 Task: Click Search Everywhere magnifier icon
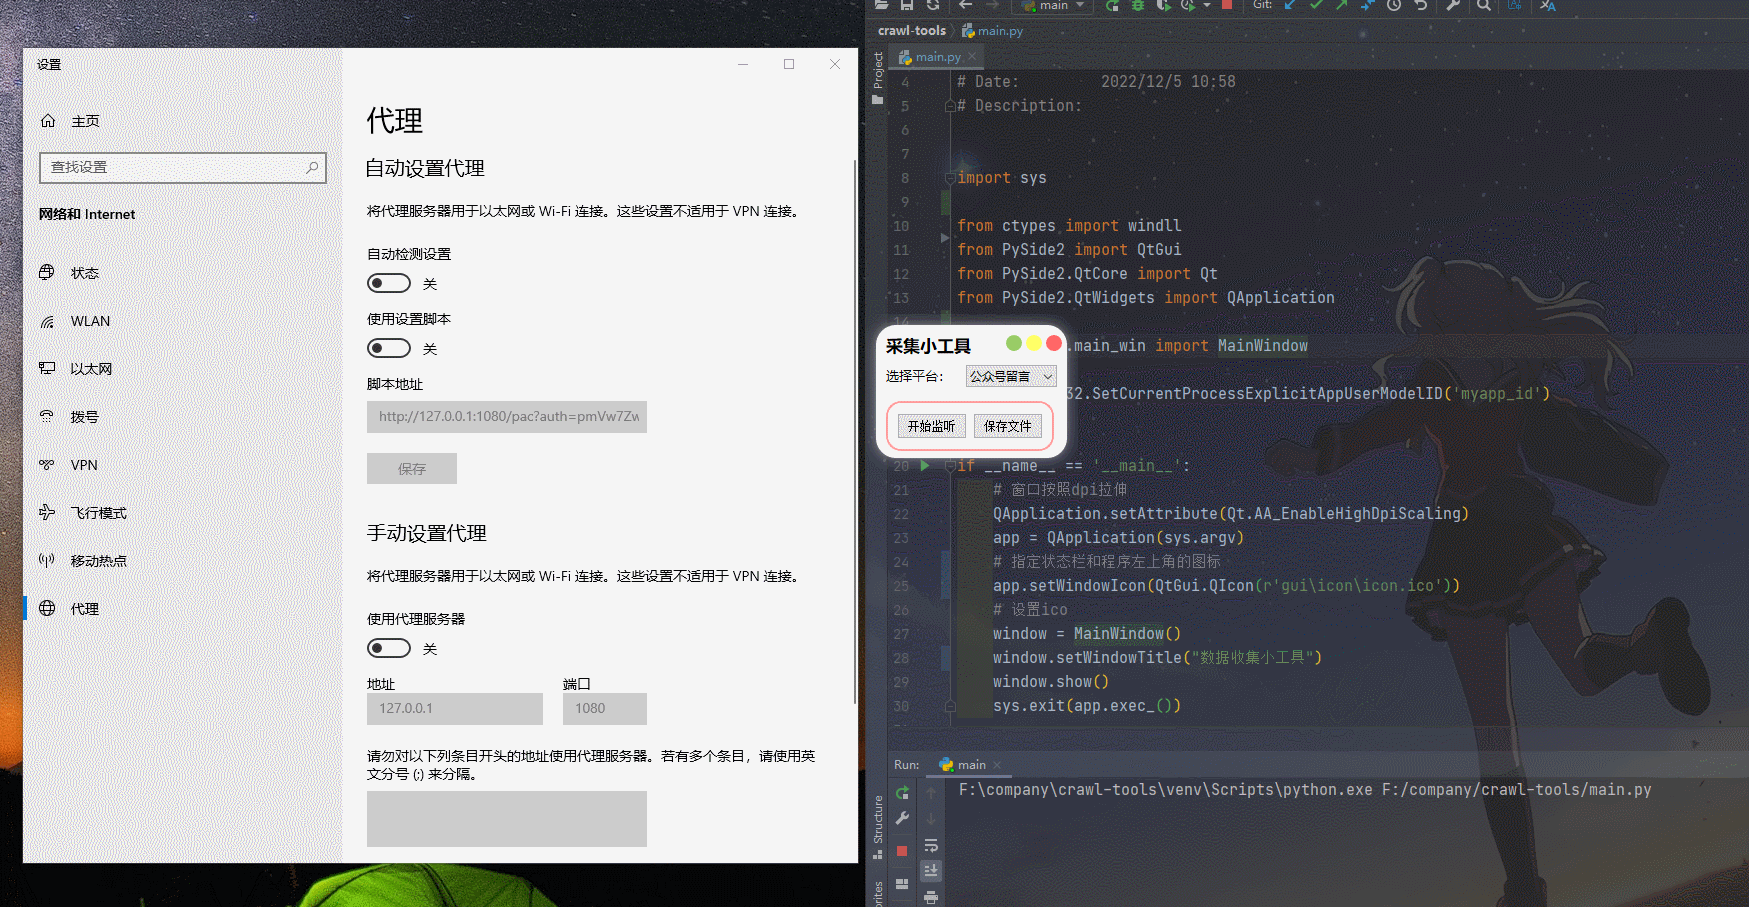[1484, 5]
